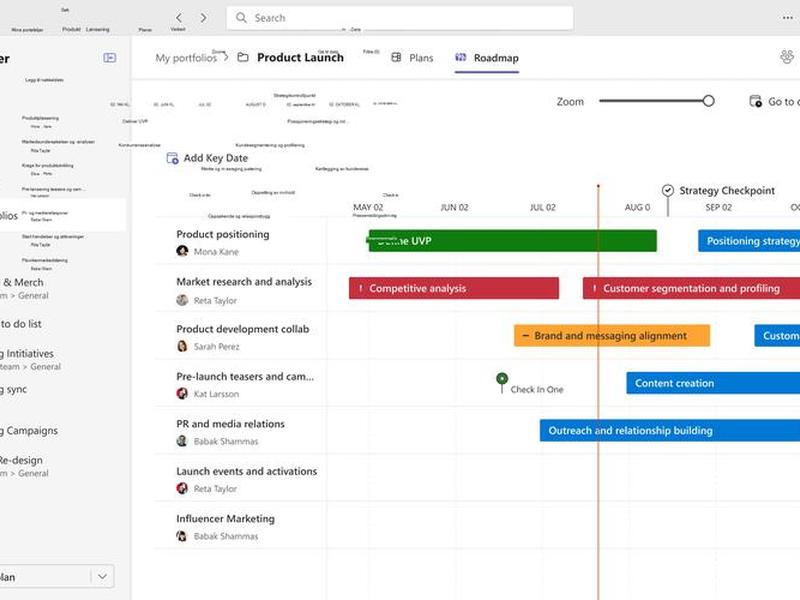Open the Go to date calendar icon
This screenshot has height=600, width=800.
[x=755, y=102]
